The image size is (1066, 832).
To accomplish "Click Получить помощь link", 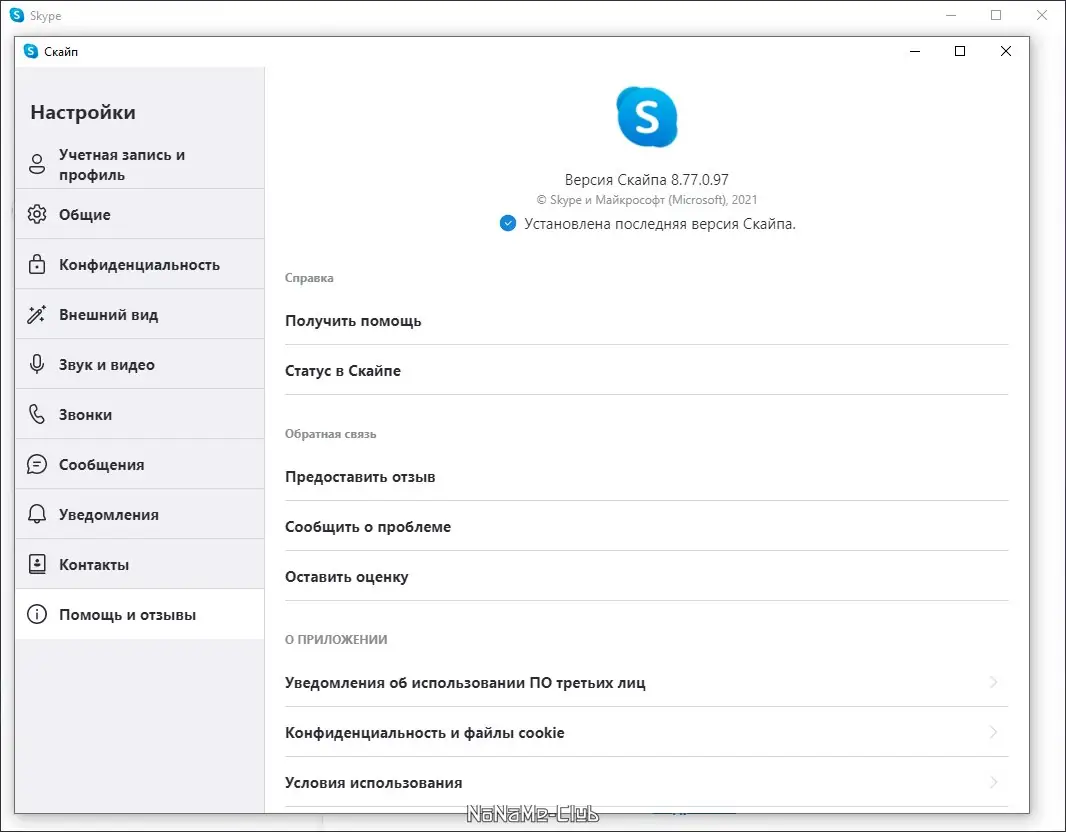I will click(x=646, y=321).
